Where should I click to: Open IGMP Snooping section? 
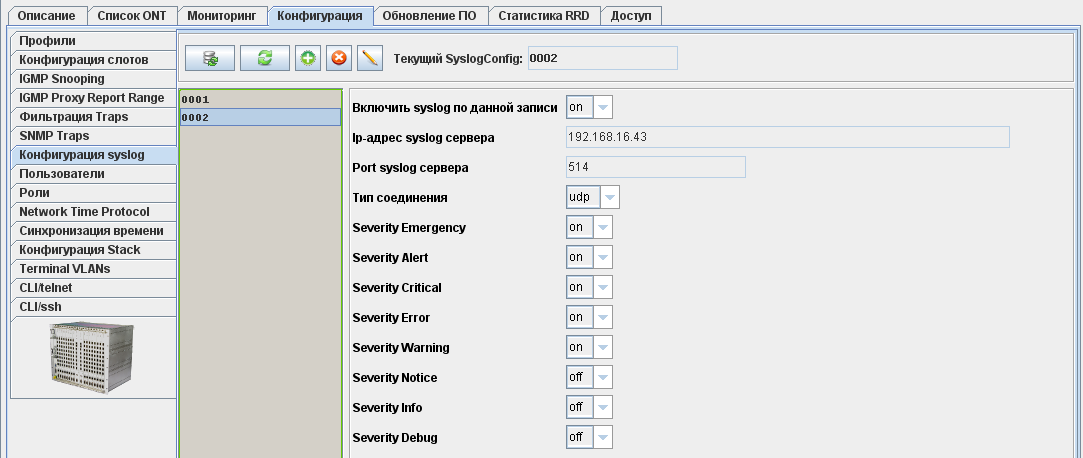pyautogui.click(x=94, y=79)
